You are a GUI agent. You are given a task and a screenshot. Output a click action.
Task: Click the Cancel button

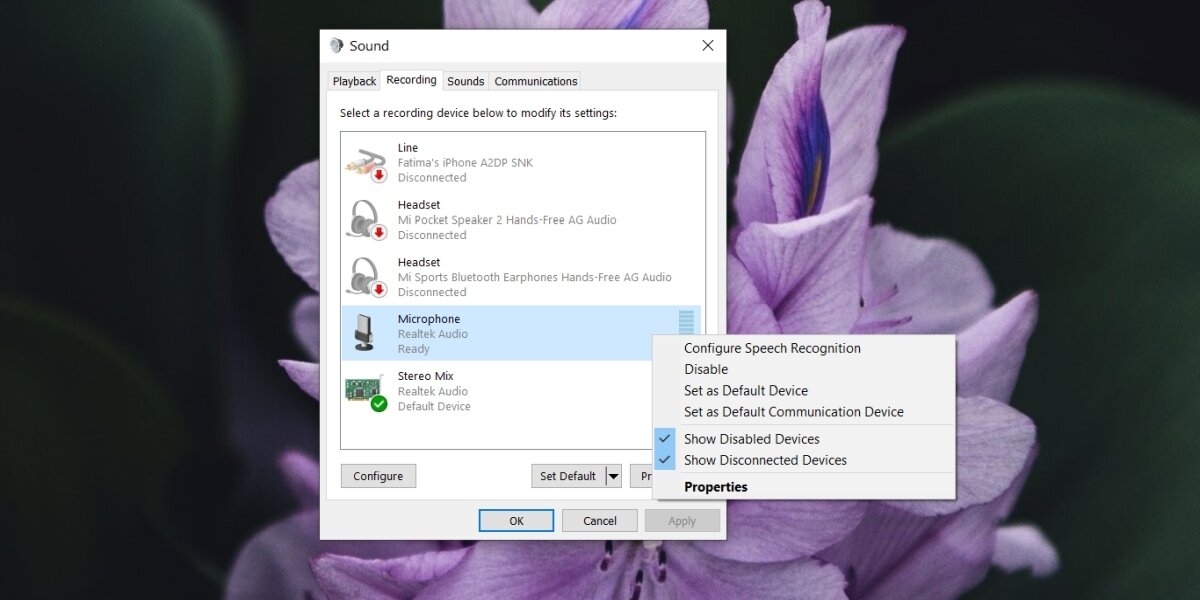click(x=599, y=521)
